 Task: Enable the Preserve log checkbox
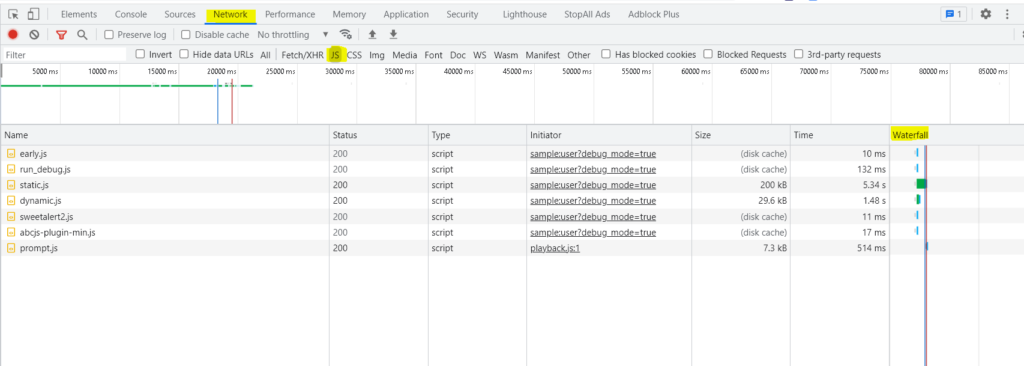[109, 35]
